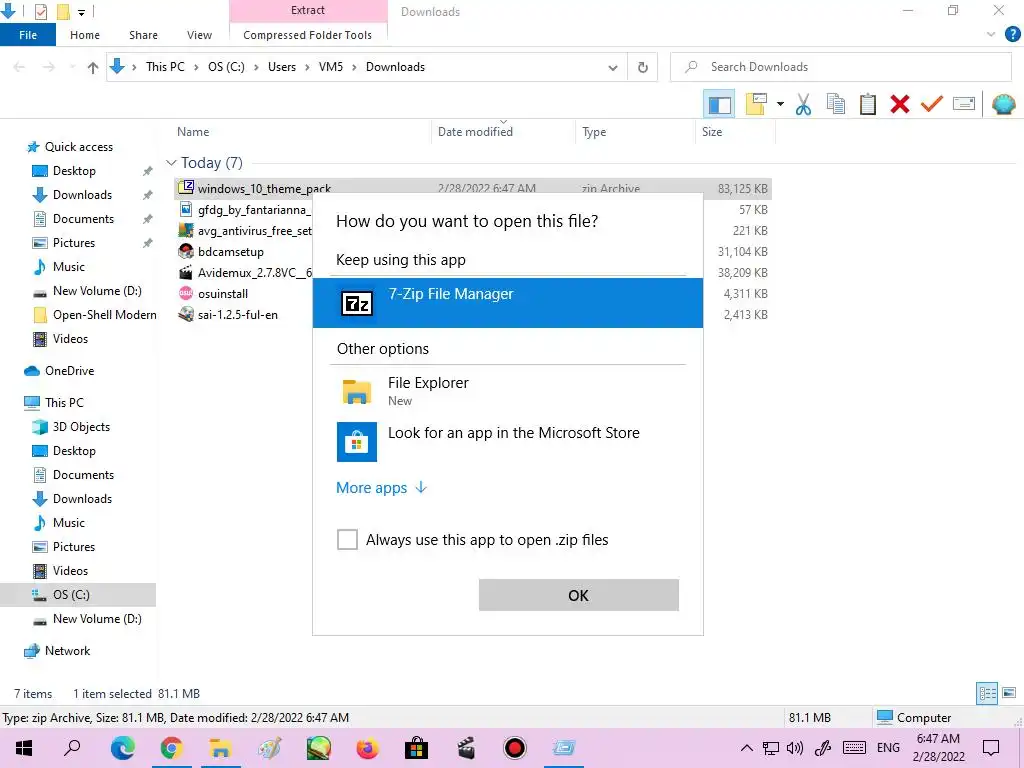This screenshot has width=1024, height=768.
Task: Select the osuinstall file
Action: pos(223,293)
